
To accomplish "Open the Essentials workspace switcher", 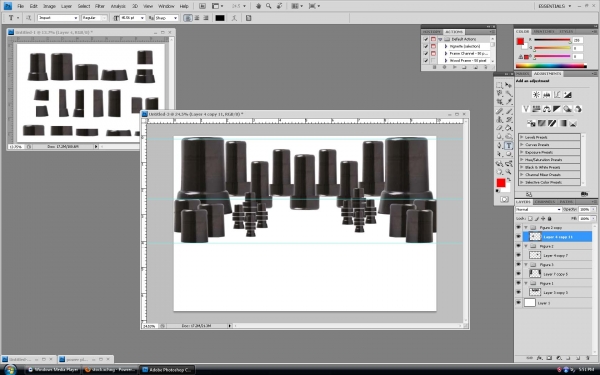I will click(554, 6).
